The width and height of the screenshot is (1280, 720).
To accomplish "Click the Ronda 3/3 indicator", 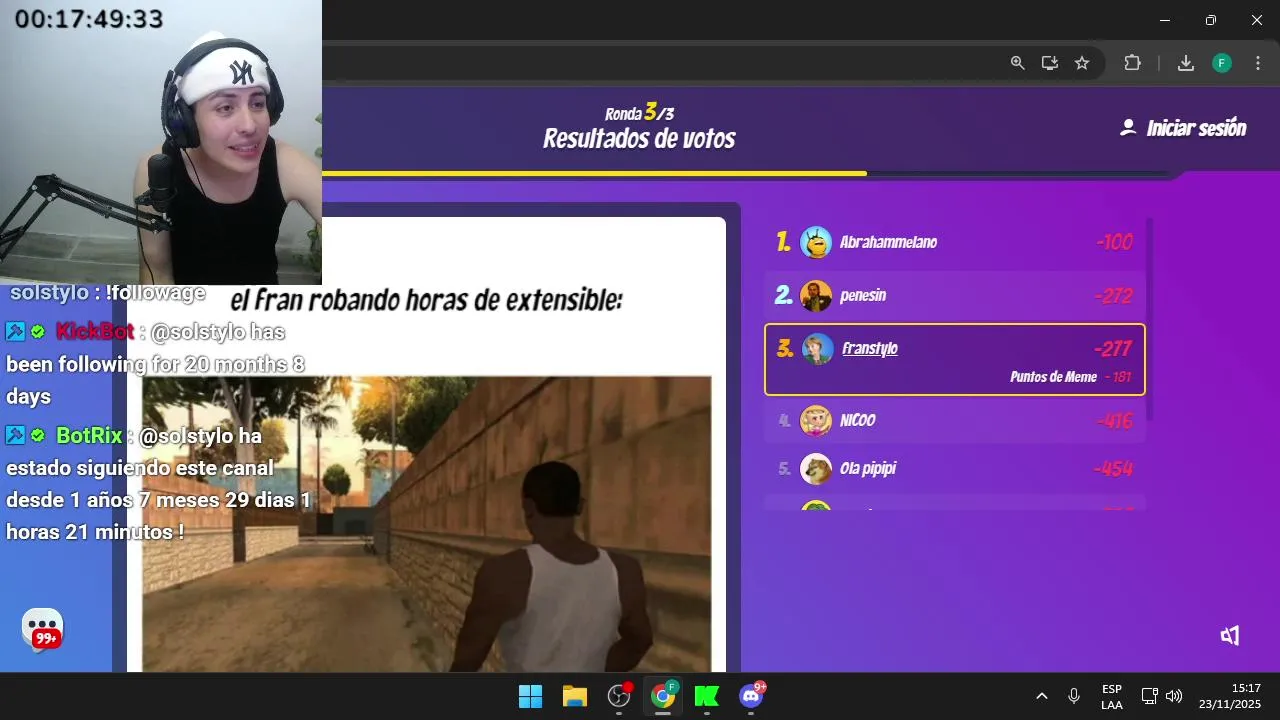I will (x=639, y=112).
